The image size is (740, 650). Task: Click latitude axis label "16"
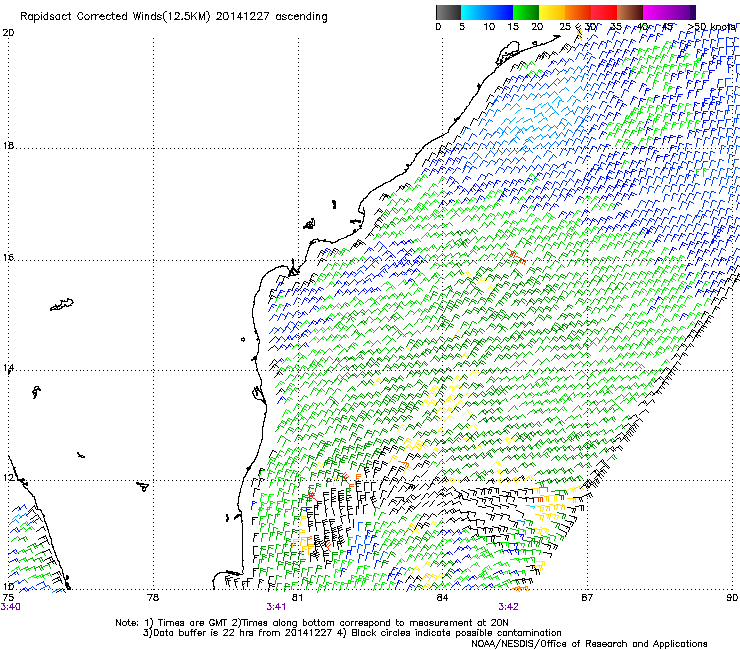[8, 257]
